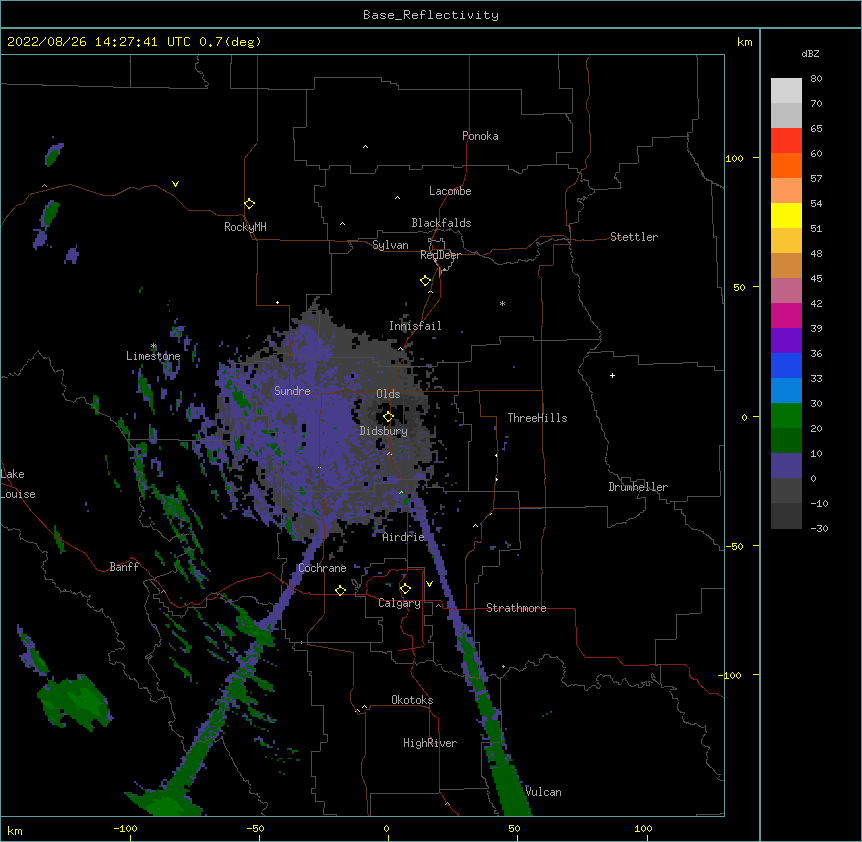This screenshot has width=862, height=842.
Task: Click the Okotoks label
Action: click(412, 700)
